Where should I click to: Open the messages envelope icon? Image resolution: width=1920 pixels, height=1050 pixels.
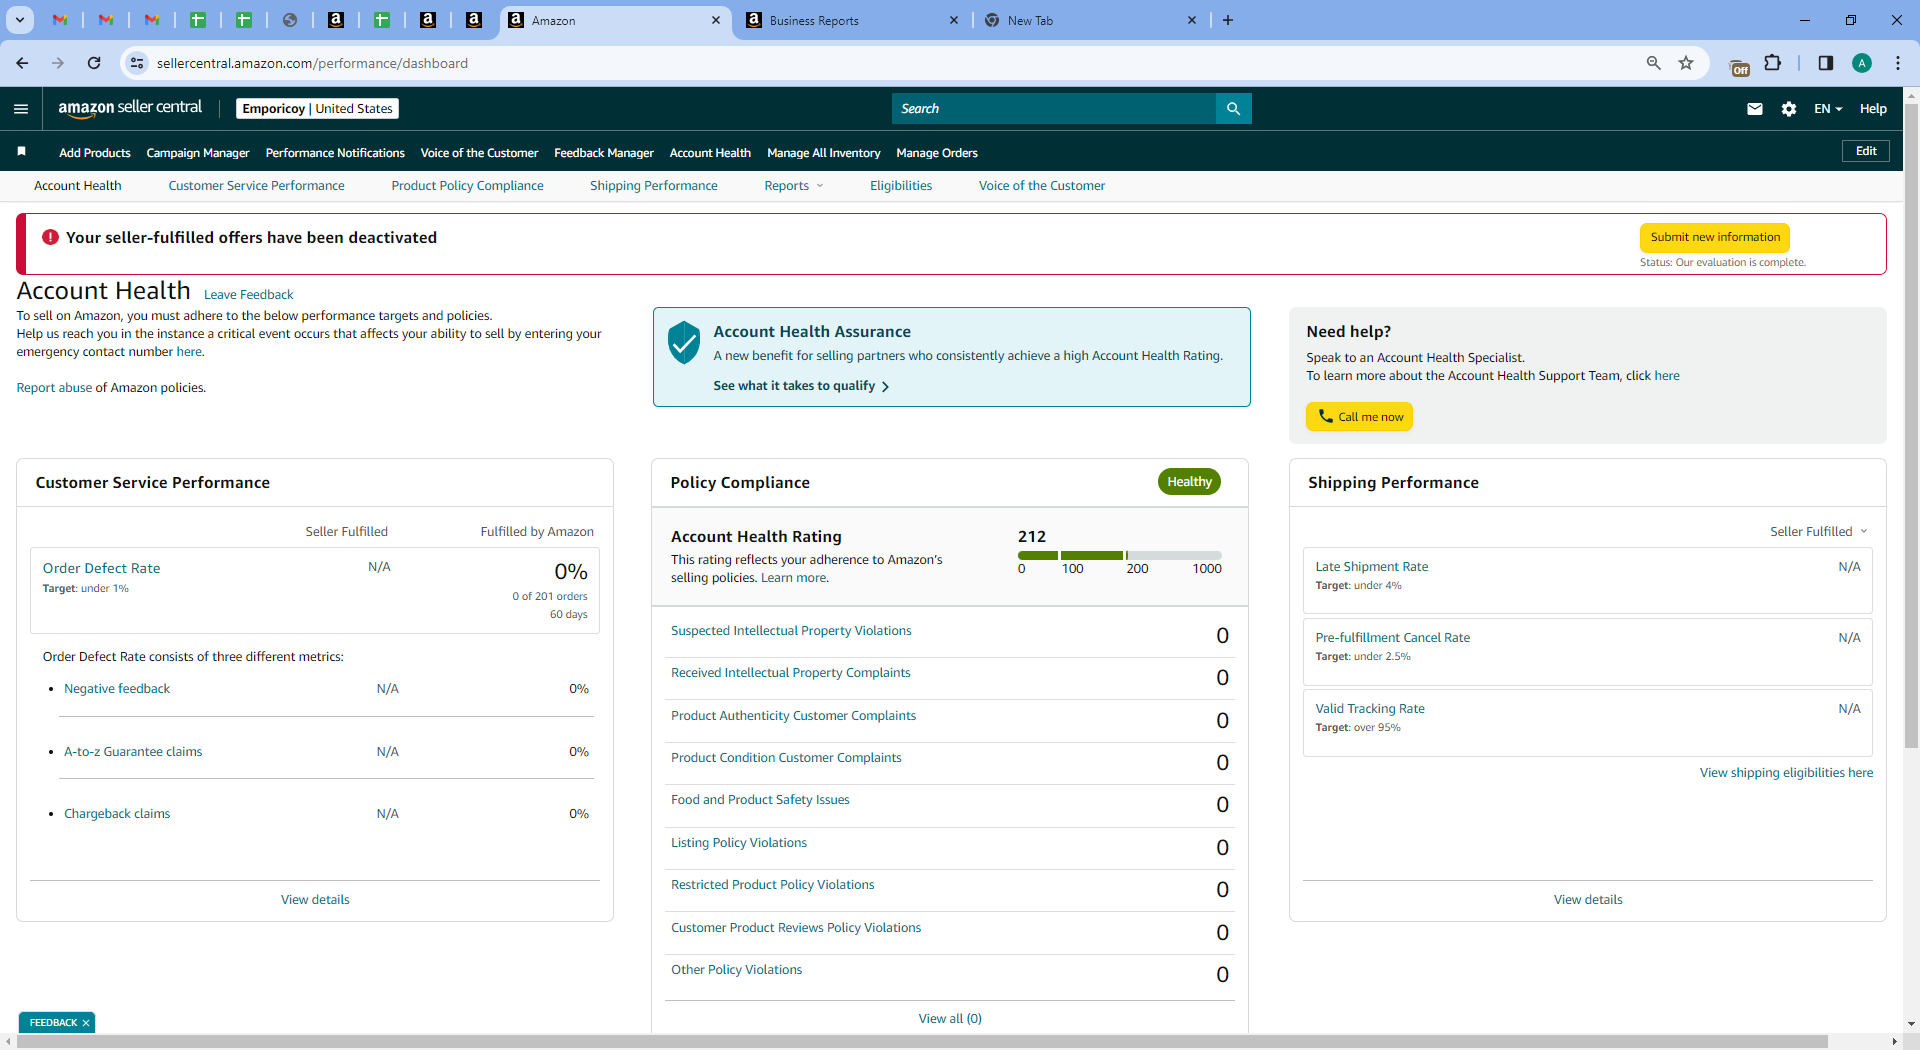1754,109
